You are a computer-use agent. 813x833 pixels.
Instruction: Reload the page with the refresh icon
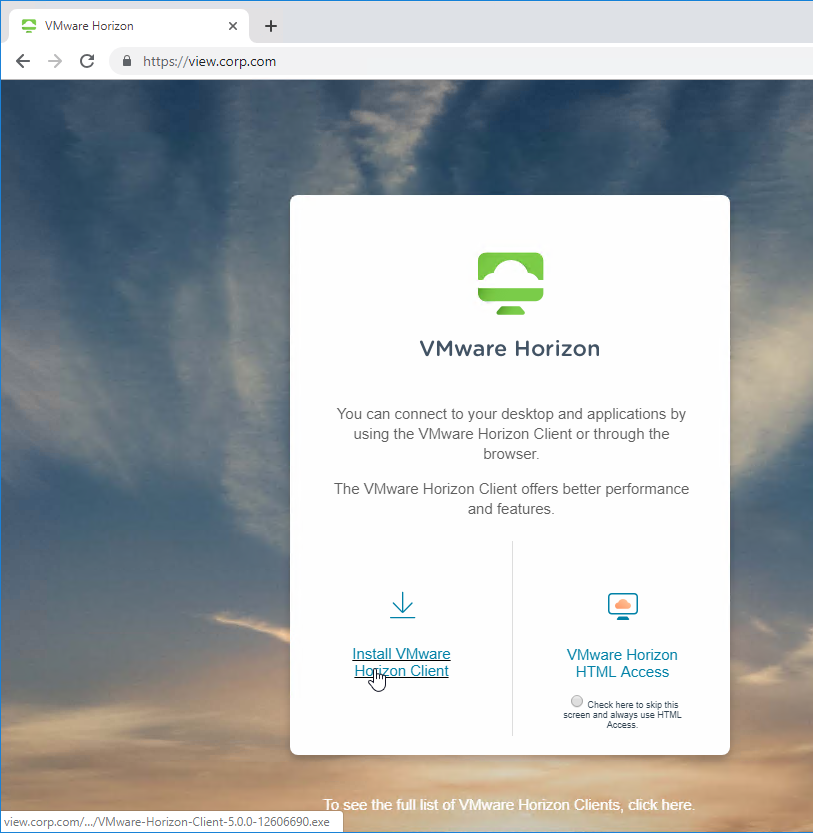tap(87, 62)
